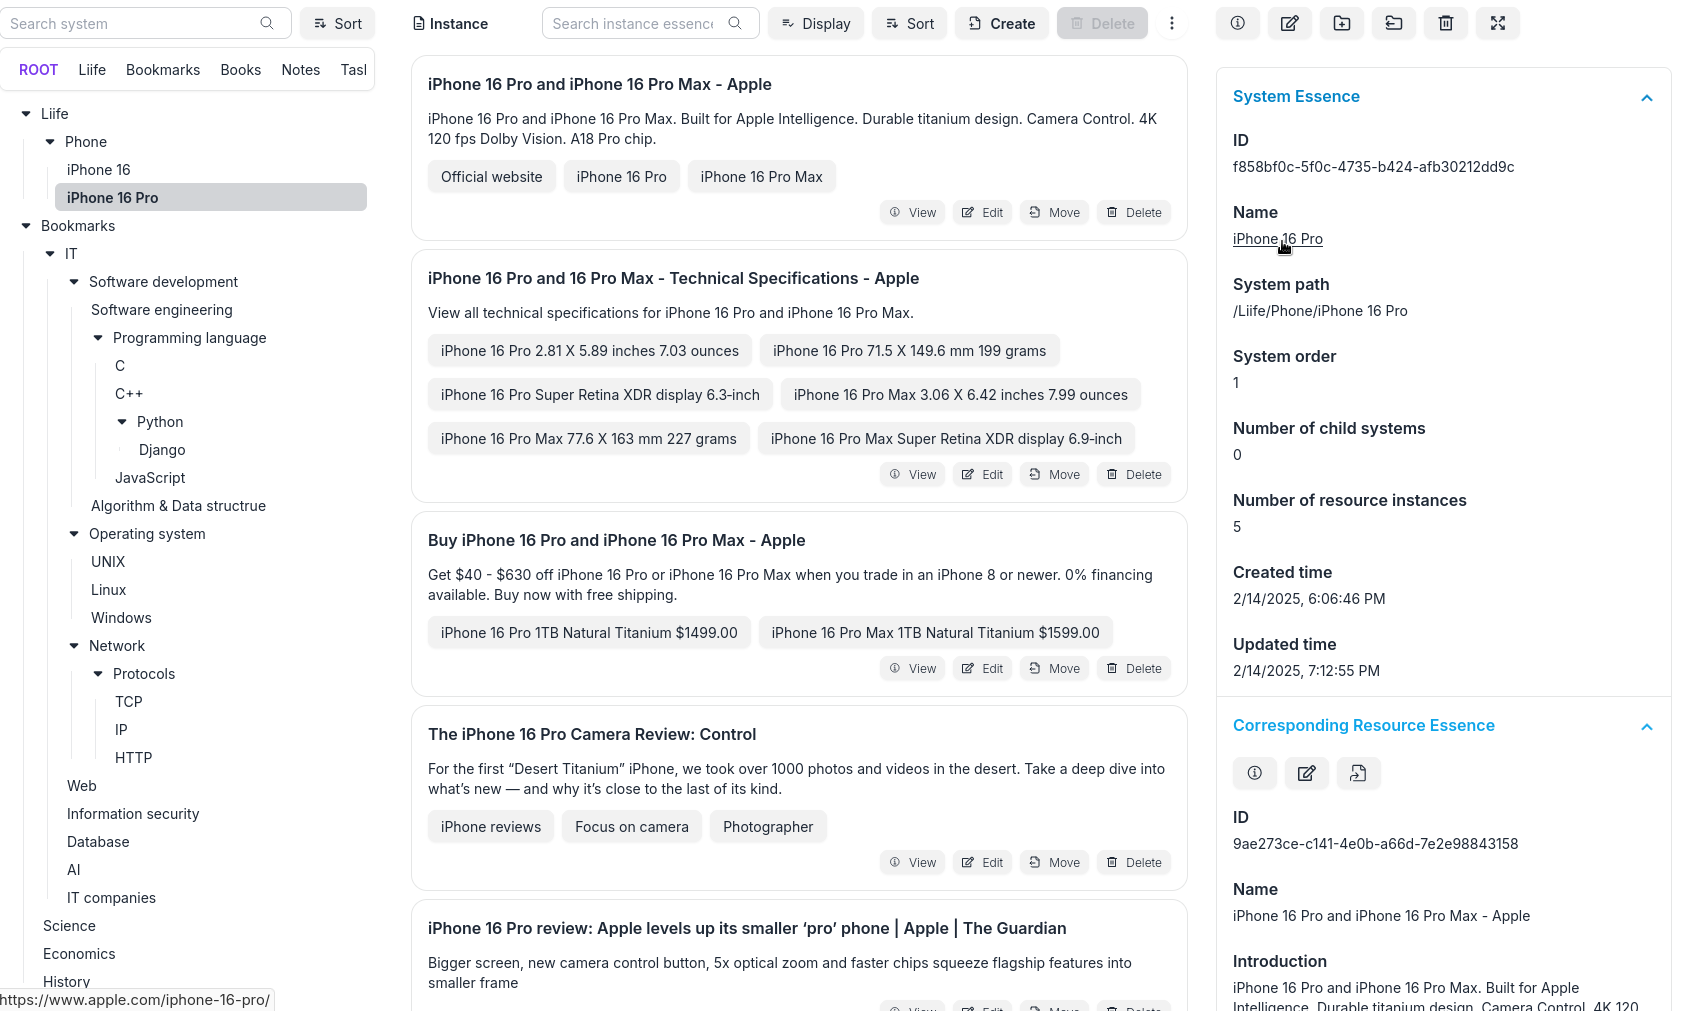The height and width of the screenshot is (1011, 1683).
Task: Click the resource essence info icon
Action: [1255, 773]
